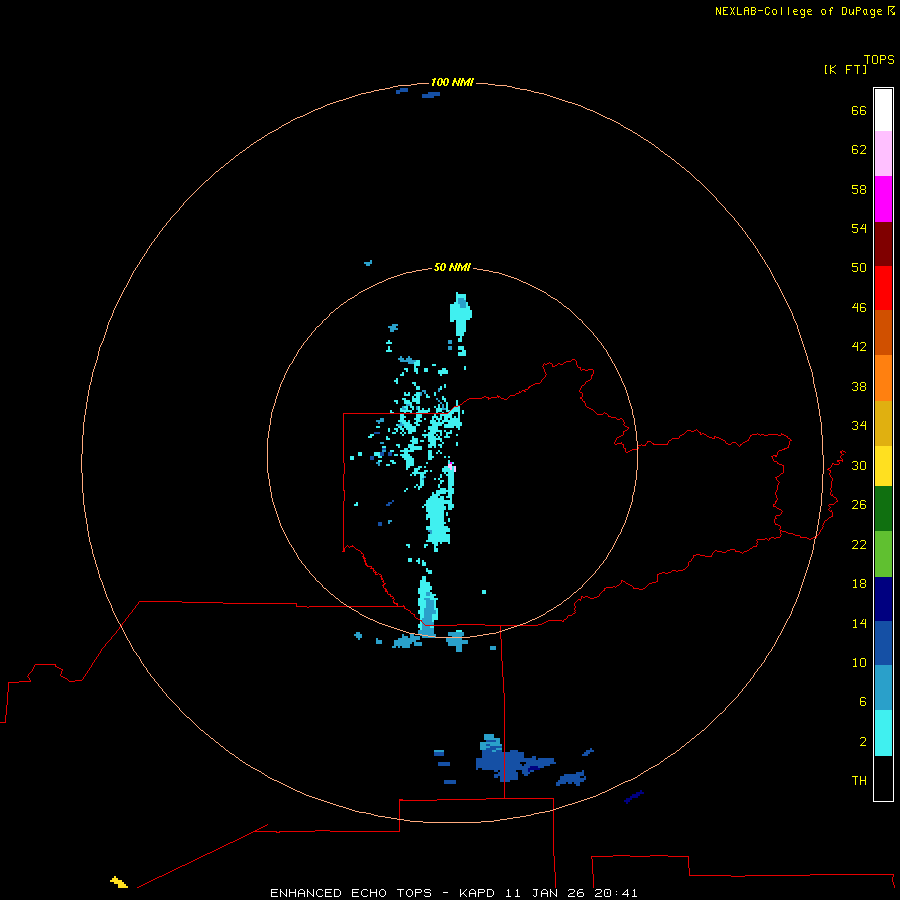Click the bright red legend swatch
Viewport: 900px width, 900px height.
[883, 288]
